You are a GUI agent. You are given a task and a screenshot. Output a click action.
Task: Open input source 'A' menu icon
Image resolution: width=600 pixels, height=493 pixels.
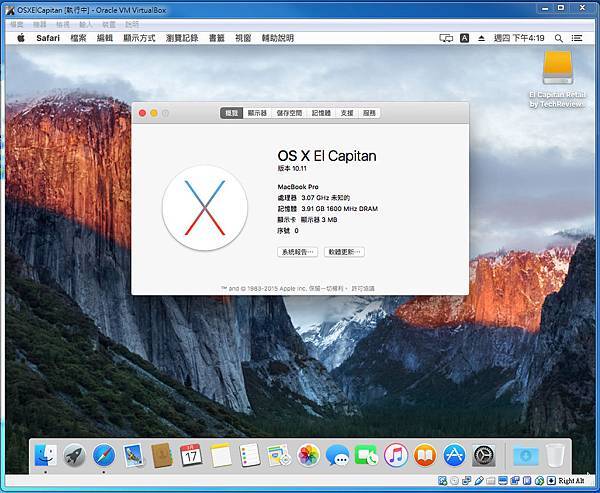tap(464, 38)
